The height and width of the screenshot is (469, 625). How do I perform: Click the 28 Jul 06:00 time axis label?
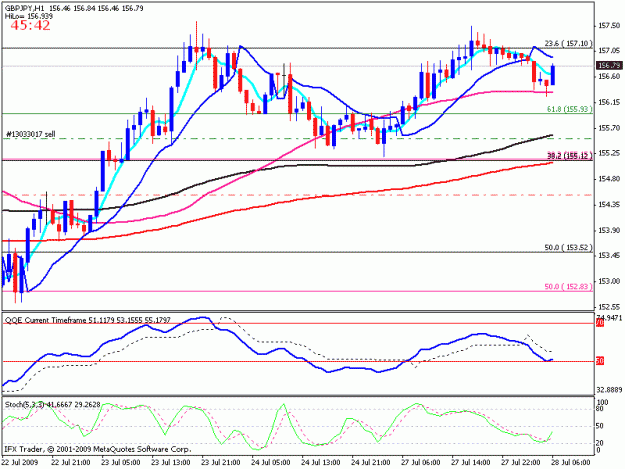click(571, 462)
